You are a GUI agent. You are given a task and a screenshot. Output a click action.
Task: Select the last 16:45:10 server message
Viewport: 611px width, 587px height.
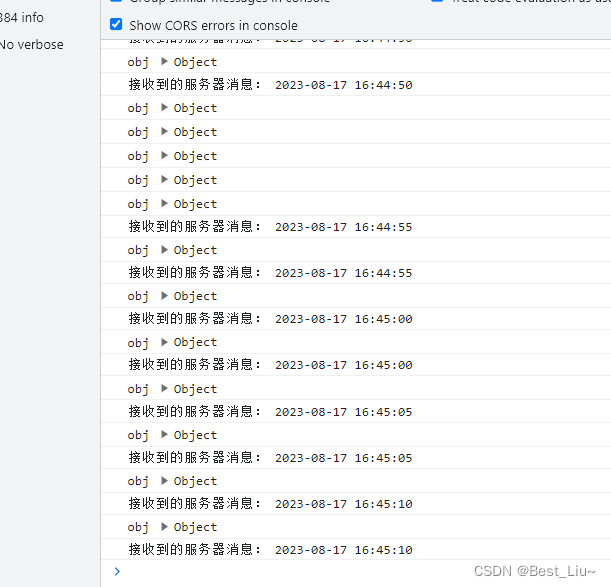point(356,550)
